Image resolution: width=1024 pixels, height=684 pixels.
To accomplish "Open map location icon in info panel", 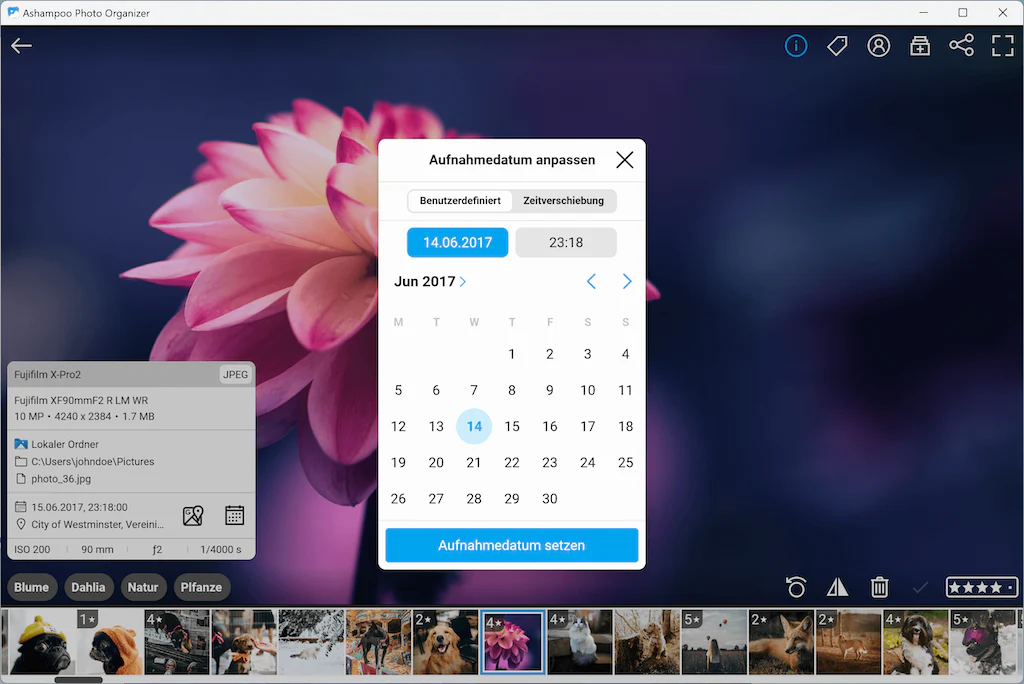I will pos(193,515).
